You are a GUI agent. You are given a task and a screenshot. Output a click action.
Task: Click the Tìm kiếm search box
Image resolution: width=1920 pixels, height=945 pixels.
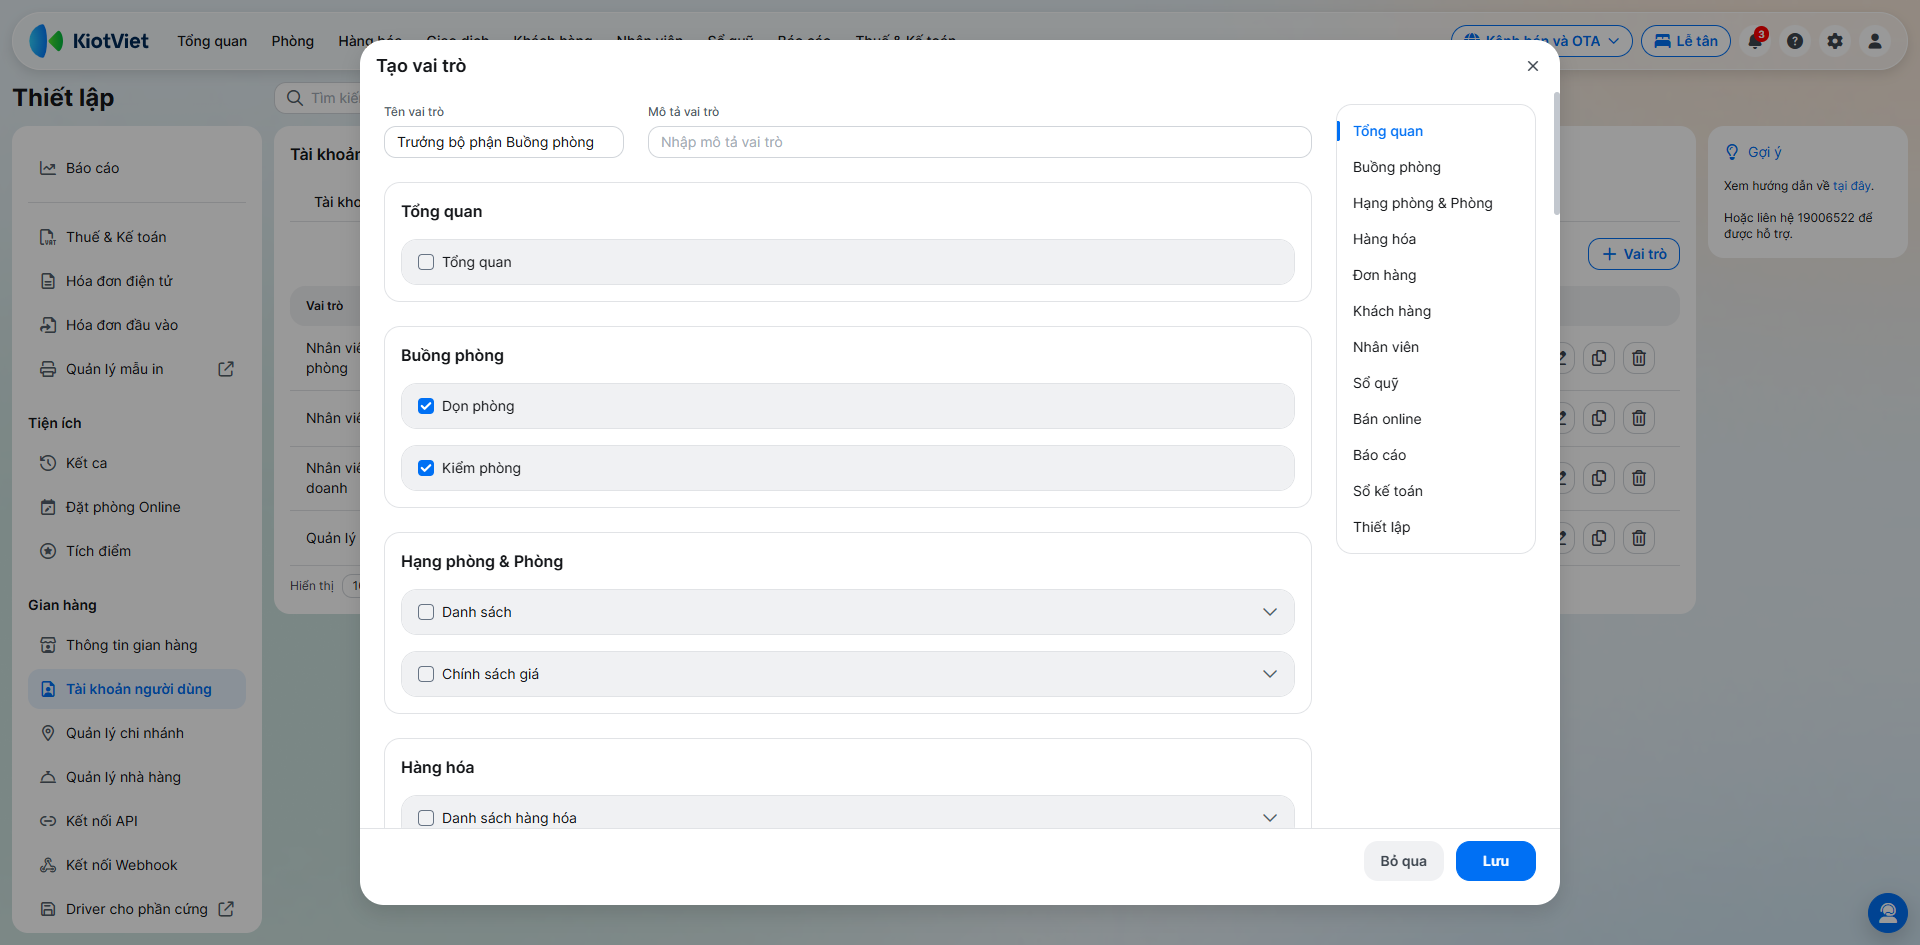(x=318, y=98)
